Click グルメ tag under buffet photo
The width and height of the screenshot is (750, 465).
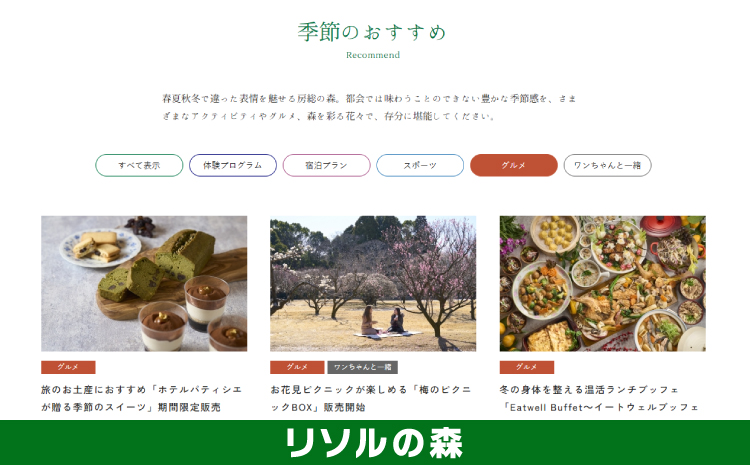pyautogui.click(x=527, y=367)
